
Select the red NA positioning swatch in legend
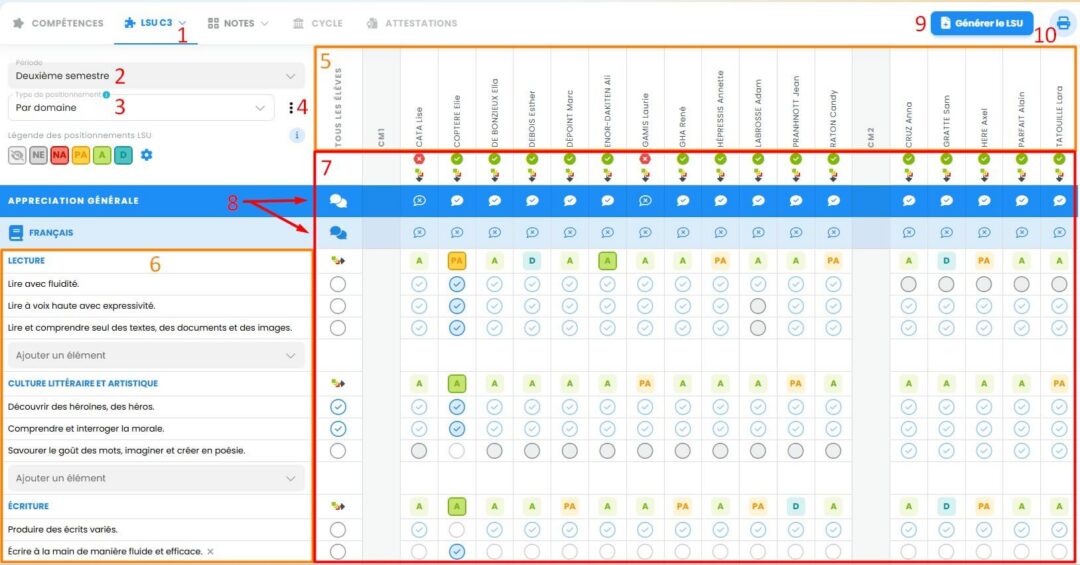click(x=60, y=155)
